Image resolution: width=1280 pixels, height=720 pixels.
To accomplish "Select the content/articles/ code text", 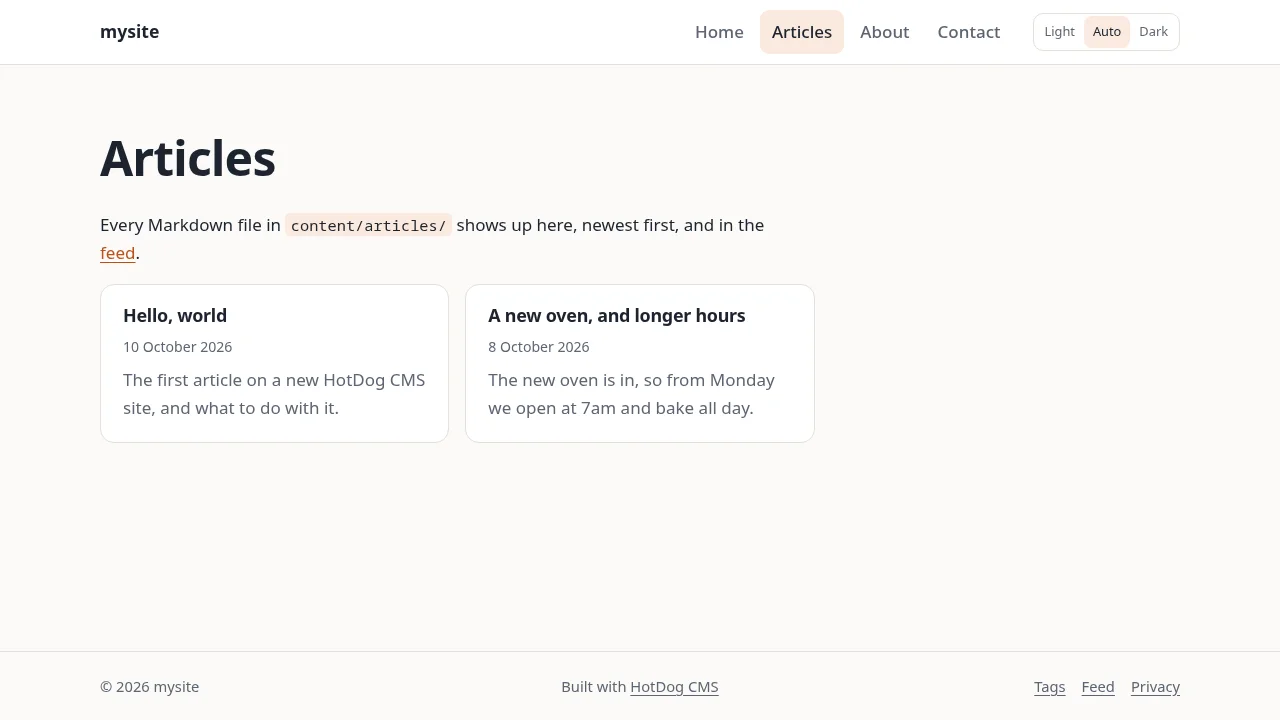I will coord(368,226).
